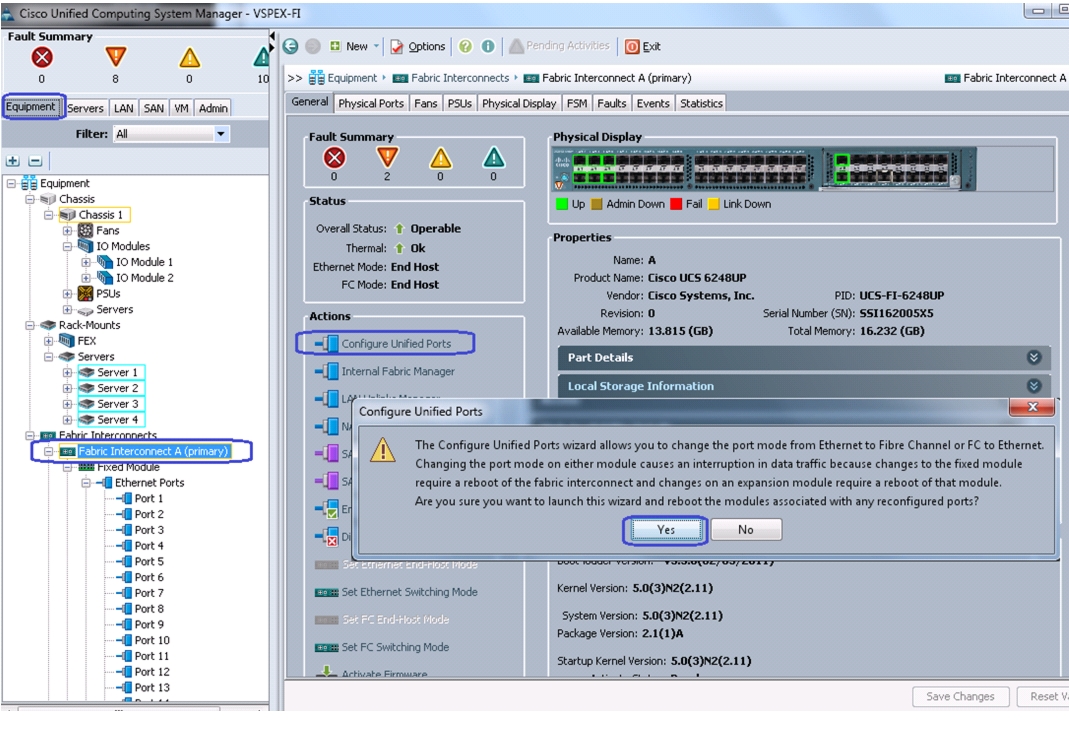Open the New toolbar menu
The height and width of the screenshot is (750, 1069).
355,46
